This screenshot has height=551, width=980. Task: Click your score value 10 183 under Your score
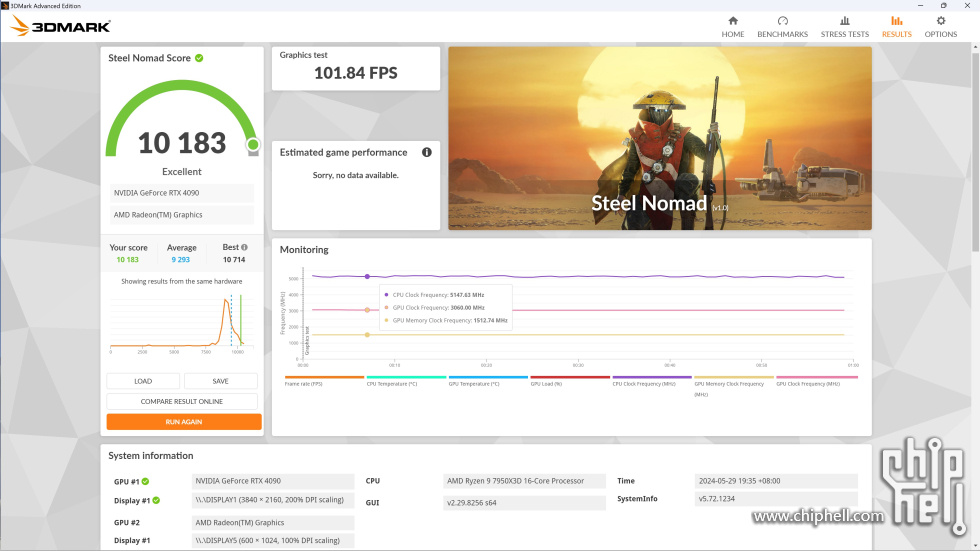[x=128, y=260]
